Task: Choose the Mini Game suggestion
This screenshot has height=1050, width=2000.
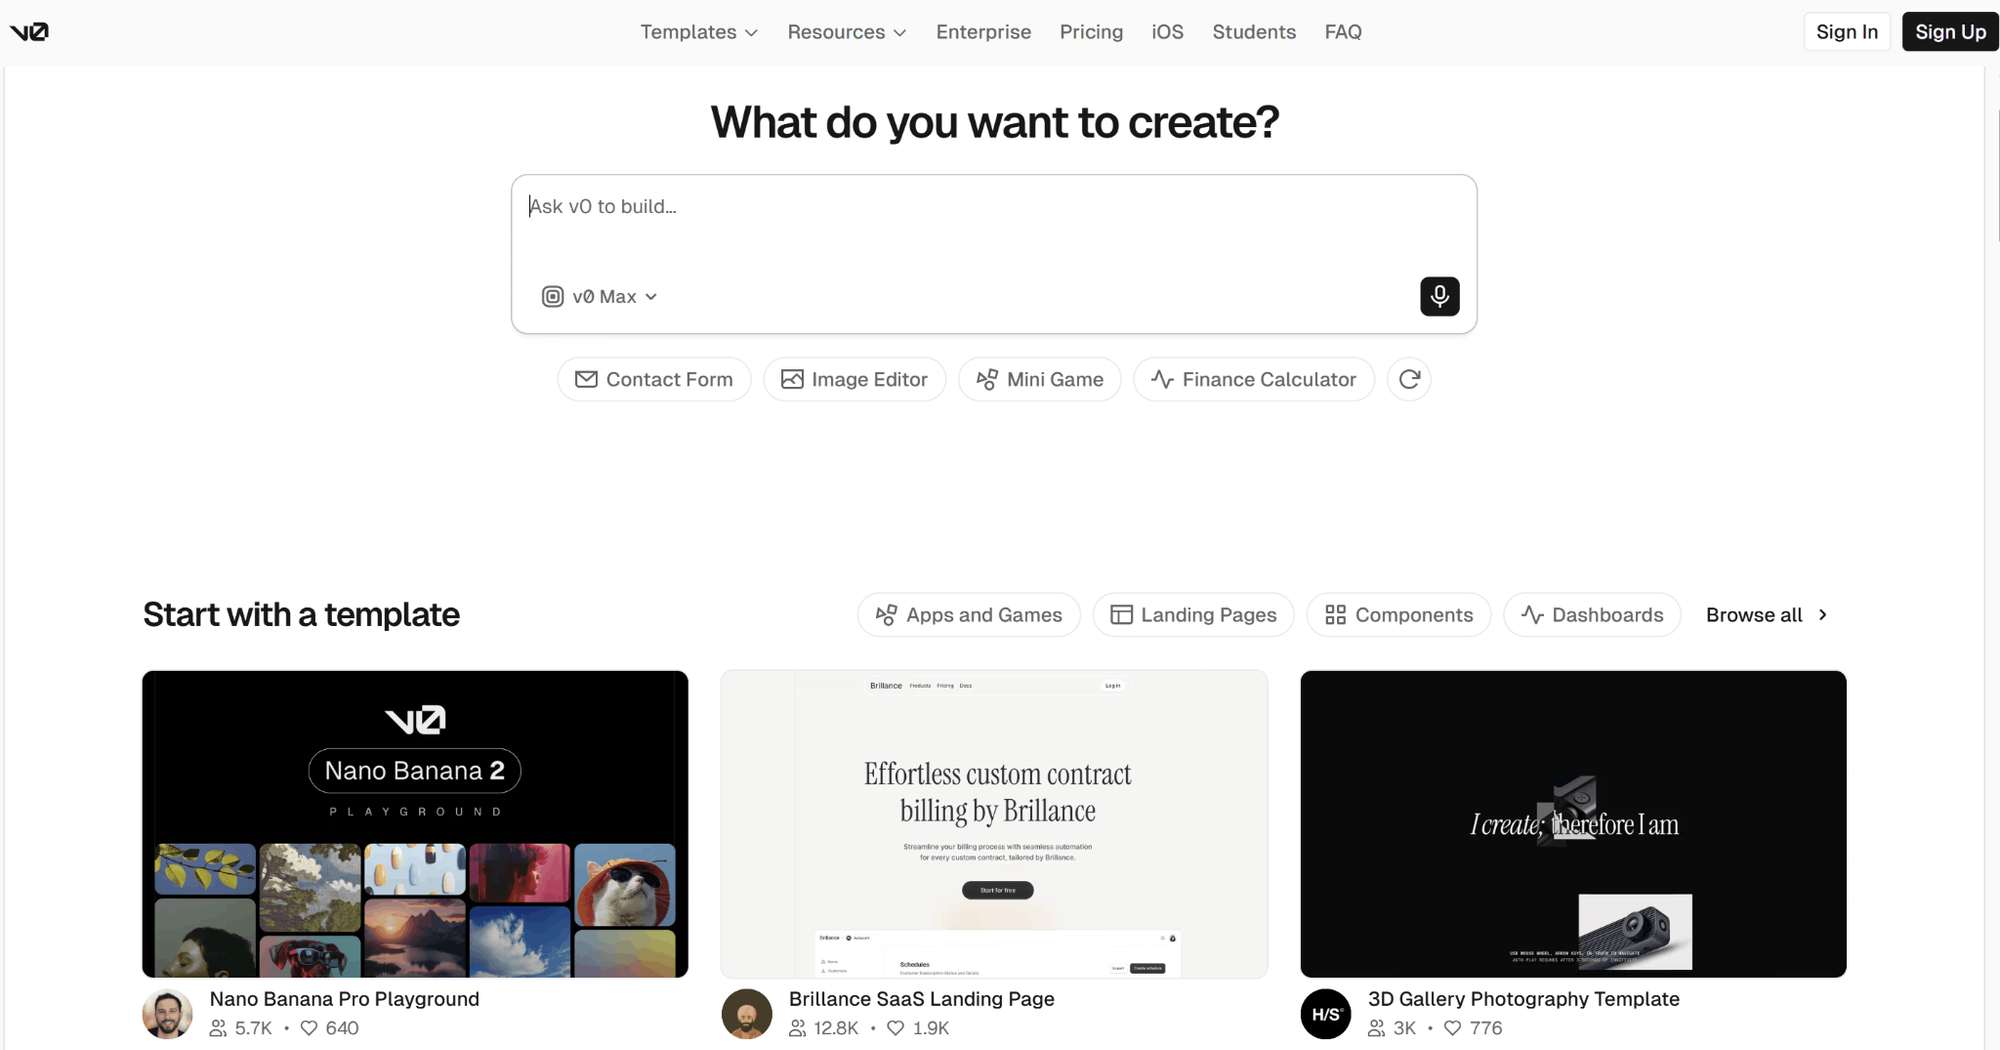Action: click(1040, 379)
